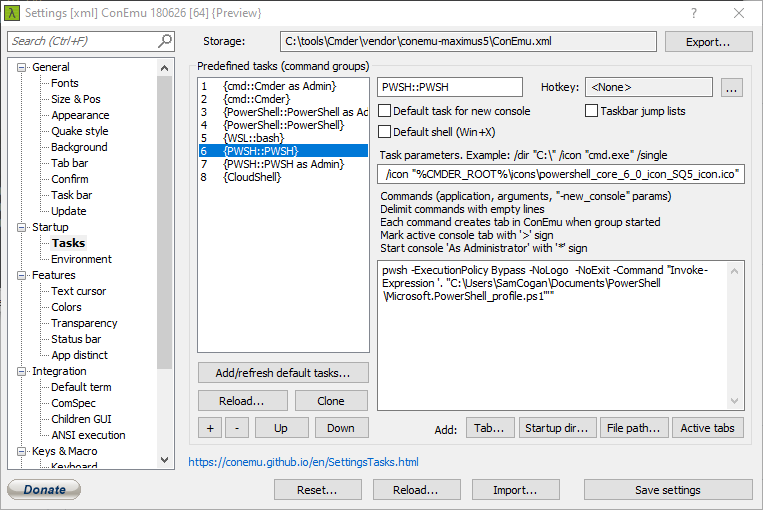
Task: Open ComSpec settings page
Action: pyautogui.click(x=73, y=403)
